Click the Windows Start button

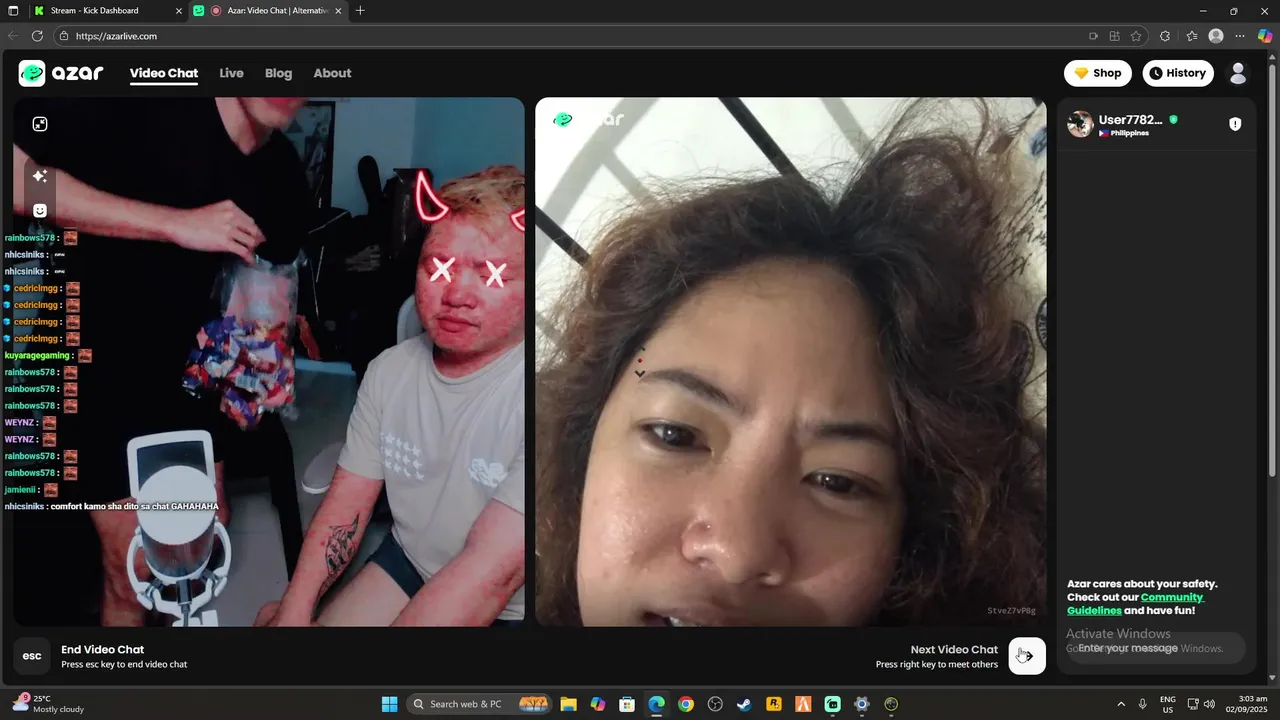pyautogui.click(x=389, y=704)
